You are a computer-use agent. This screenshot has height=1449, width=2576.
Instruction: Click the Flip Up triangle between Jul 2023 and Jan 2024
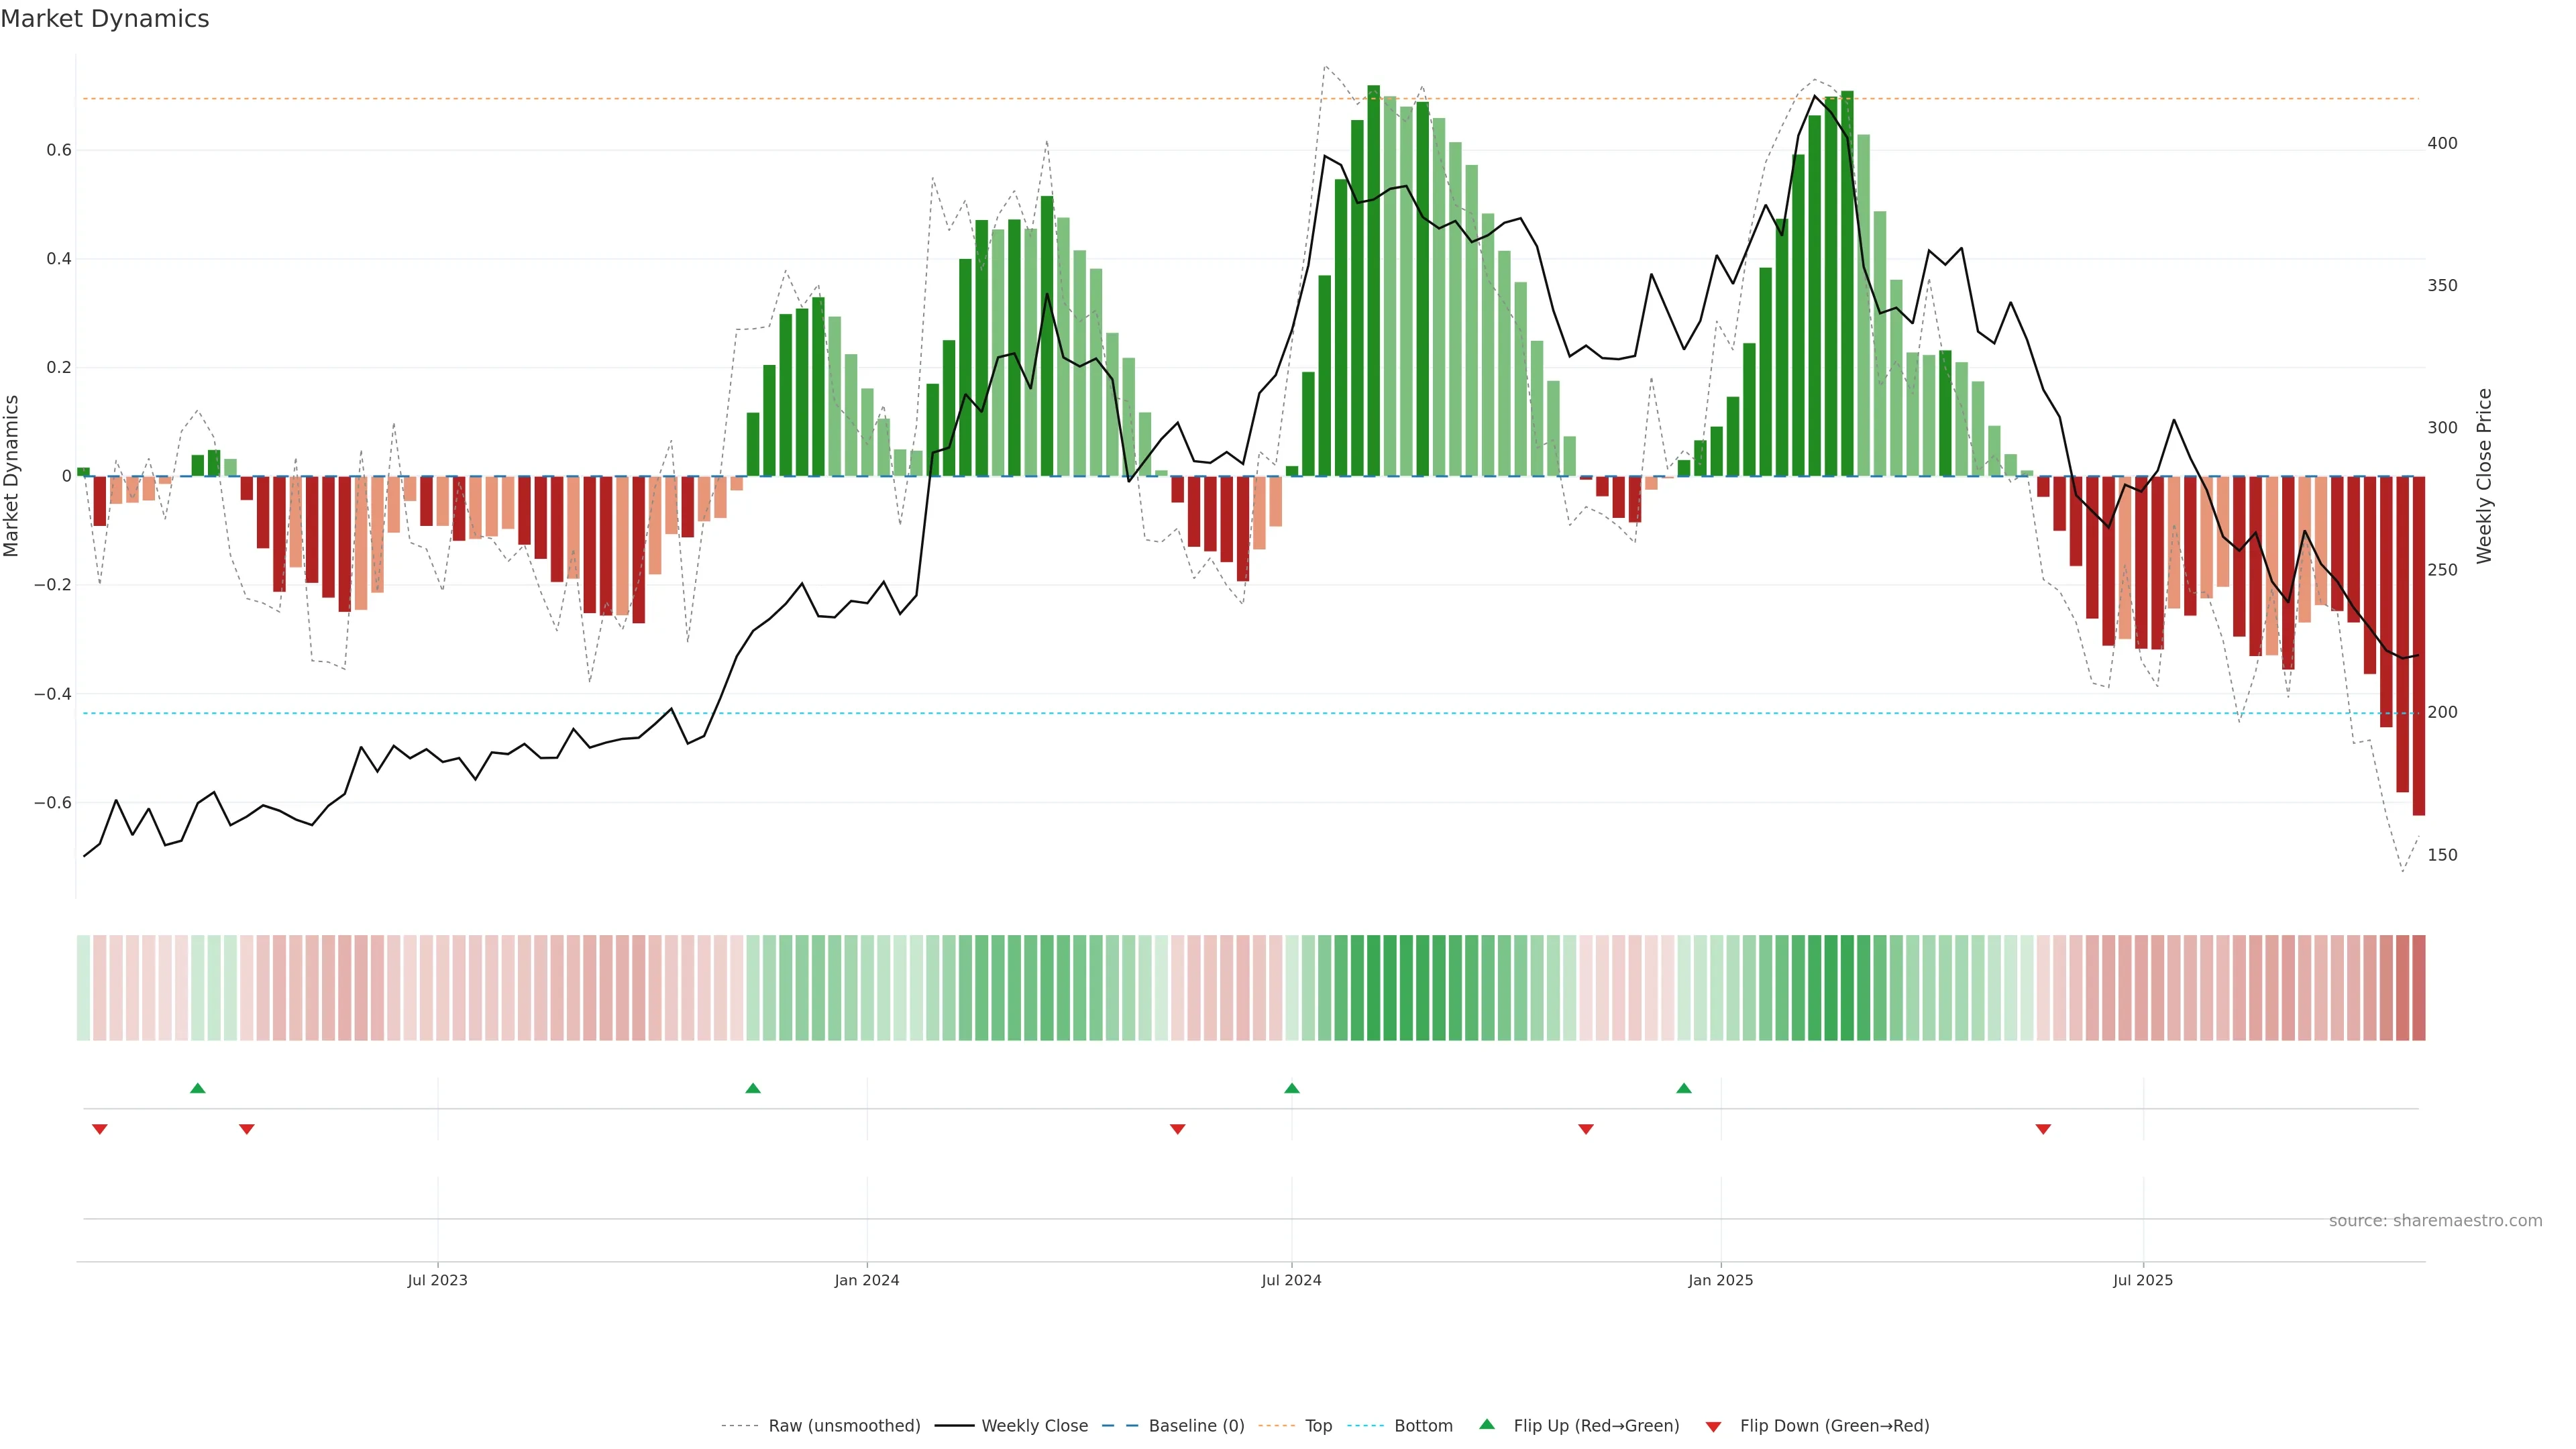coord(753,1088)
